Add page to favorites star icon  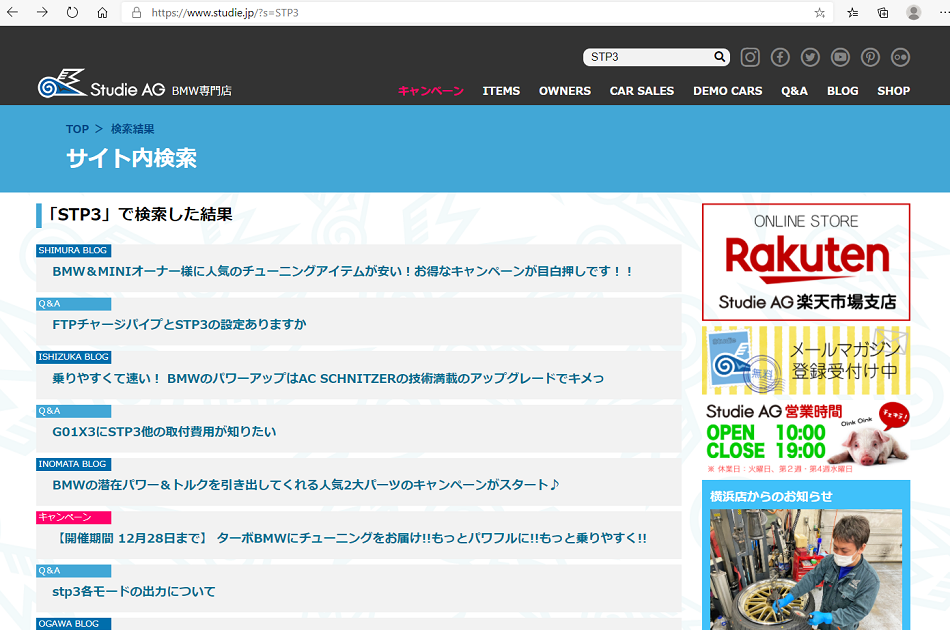820,12
